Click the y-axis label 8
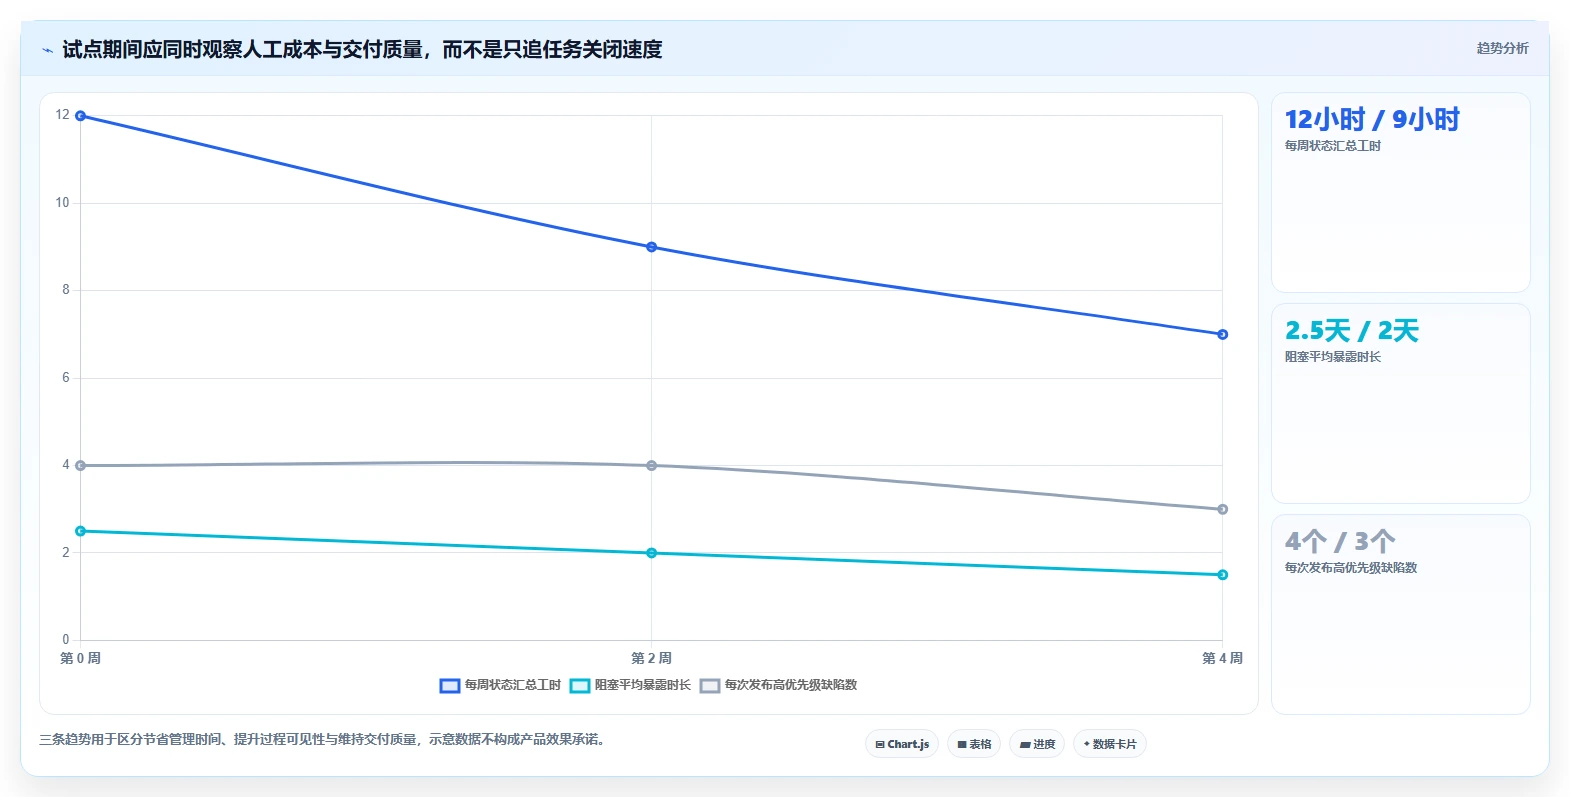Screen dimensions: 1570x797 [66, 290]
